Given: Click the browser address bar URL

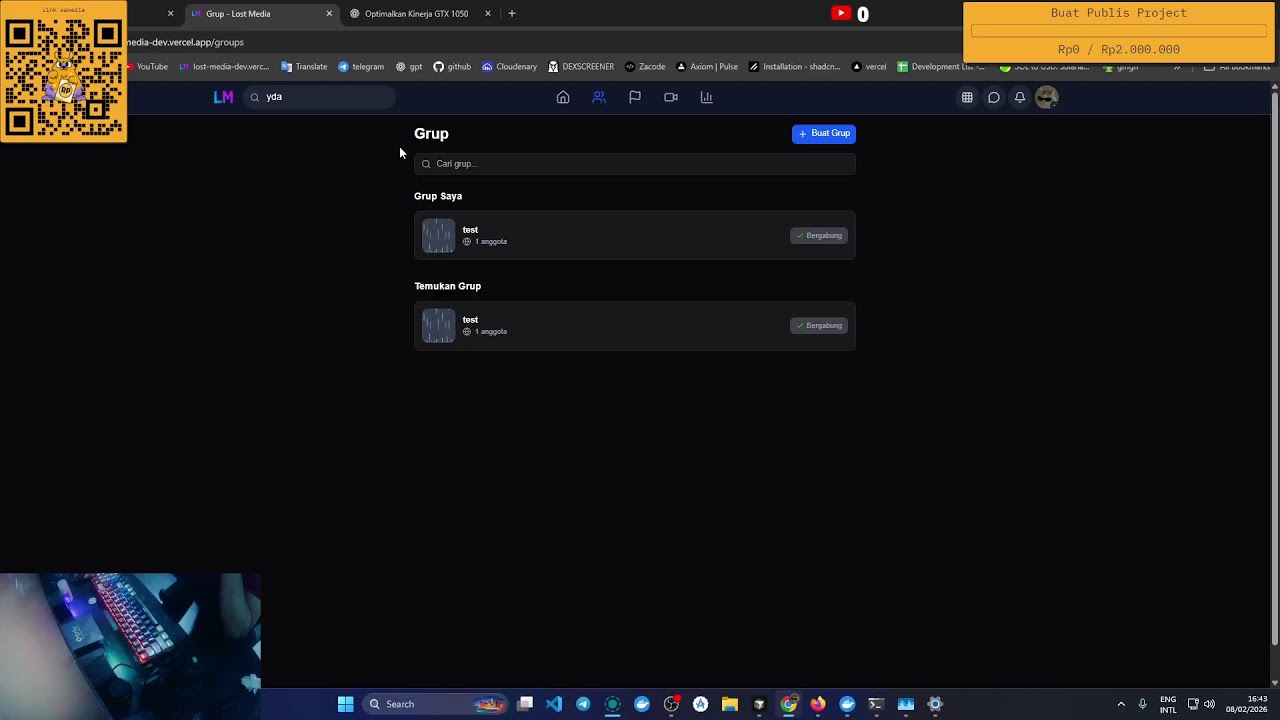Looking at the screenshot, I should (x=186, y=43).
